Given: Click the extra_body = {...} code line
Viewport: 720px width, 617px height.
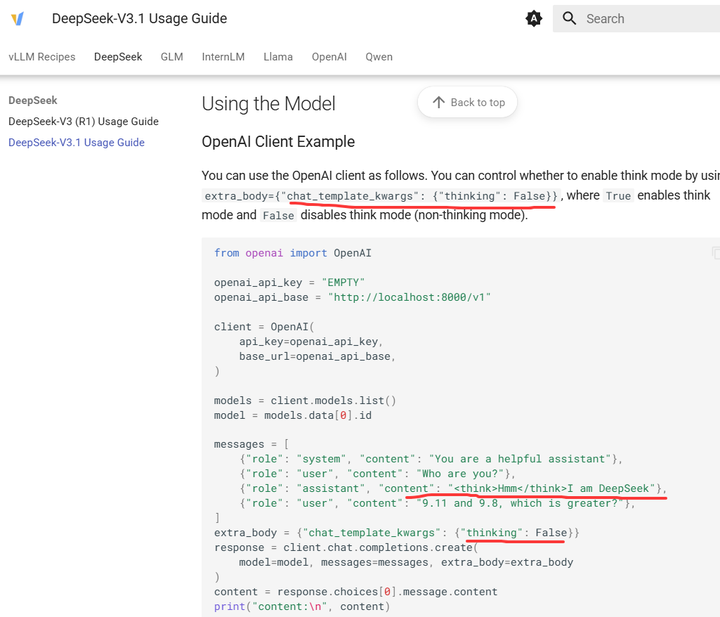Looking at the screenshot, I should (x=397, y=533).
